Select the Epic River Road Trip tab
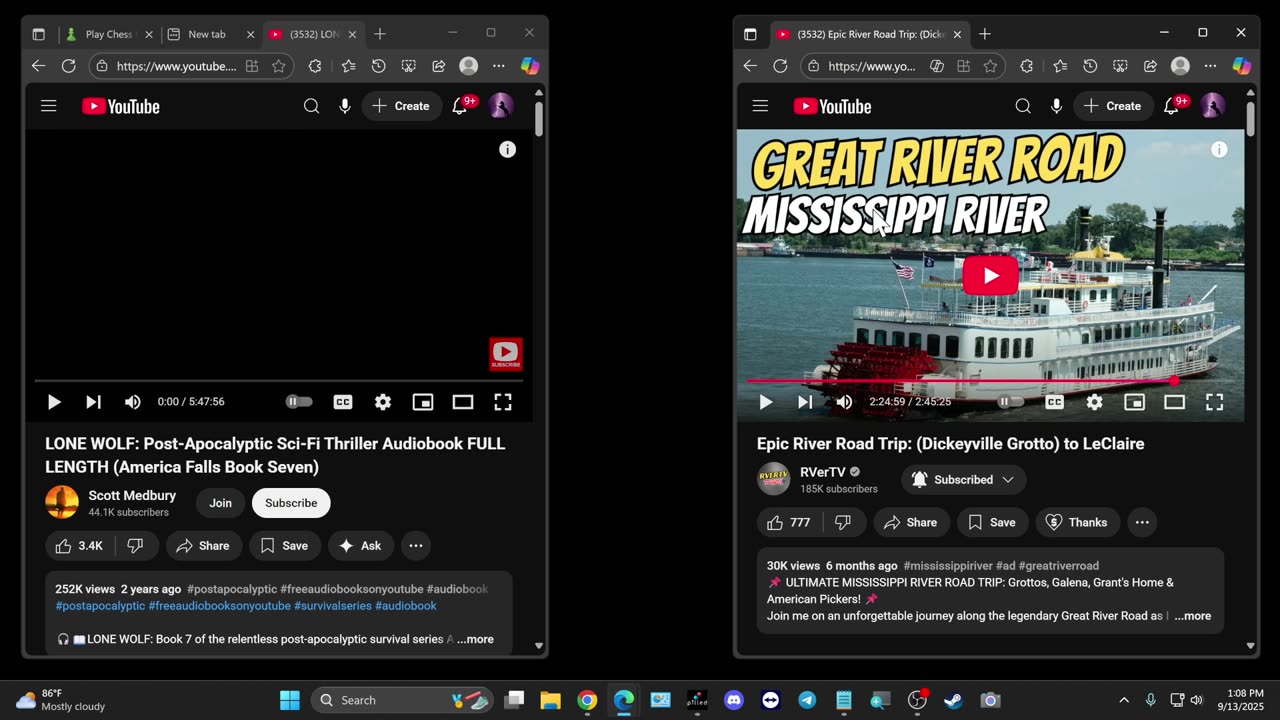Viewport: 1280px width, 720px height. pyautogui.click(x=869, y=34)
